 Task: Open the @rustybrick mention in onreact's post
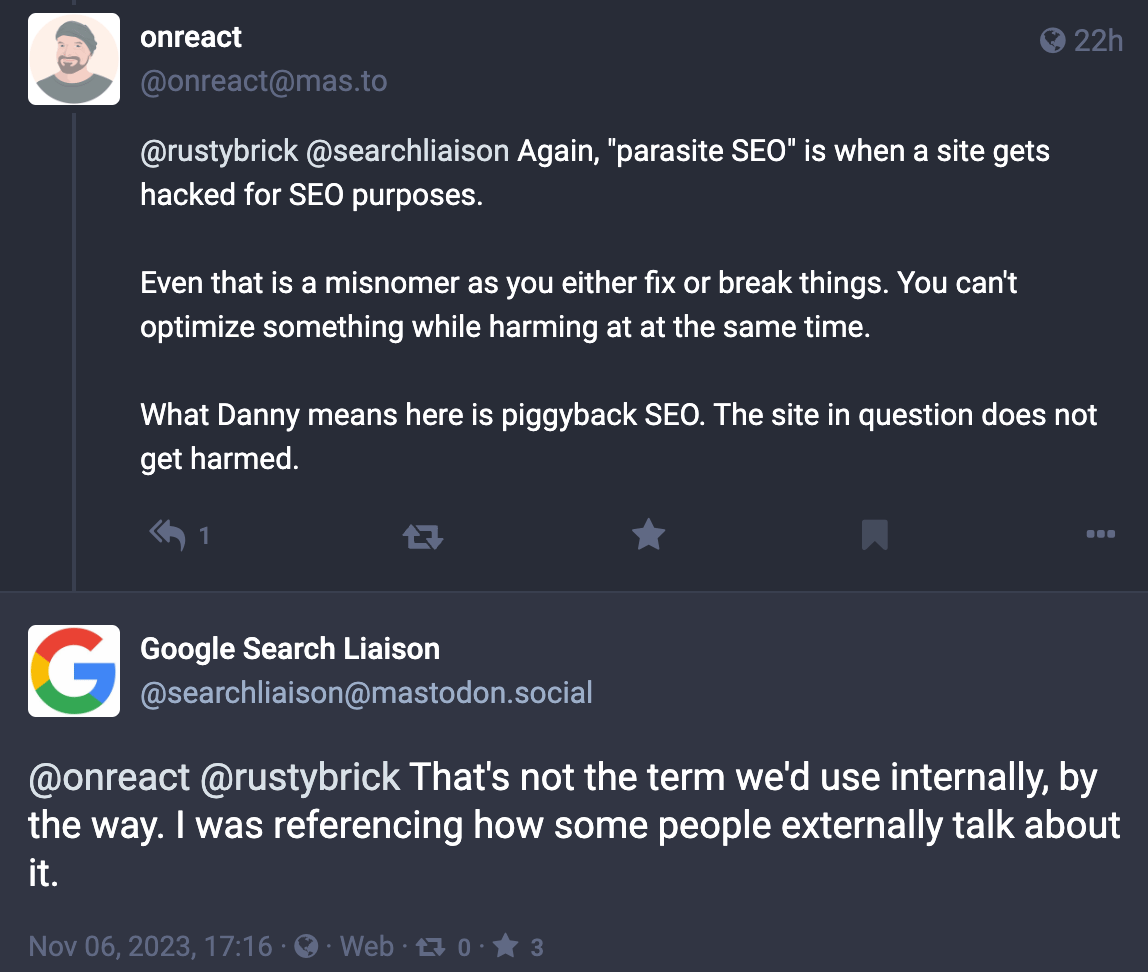point(219,151)
